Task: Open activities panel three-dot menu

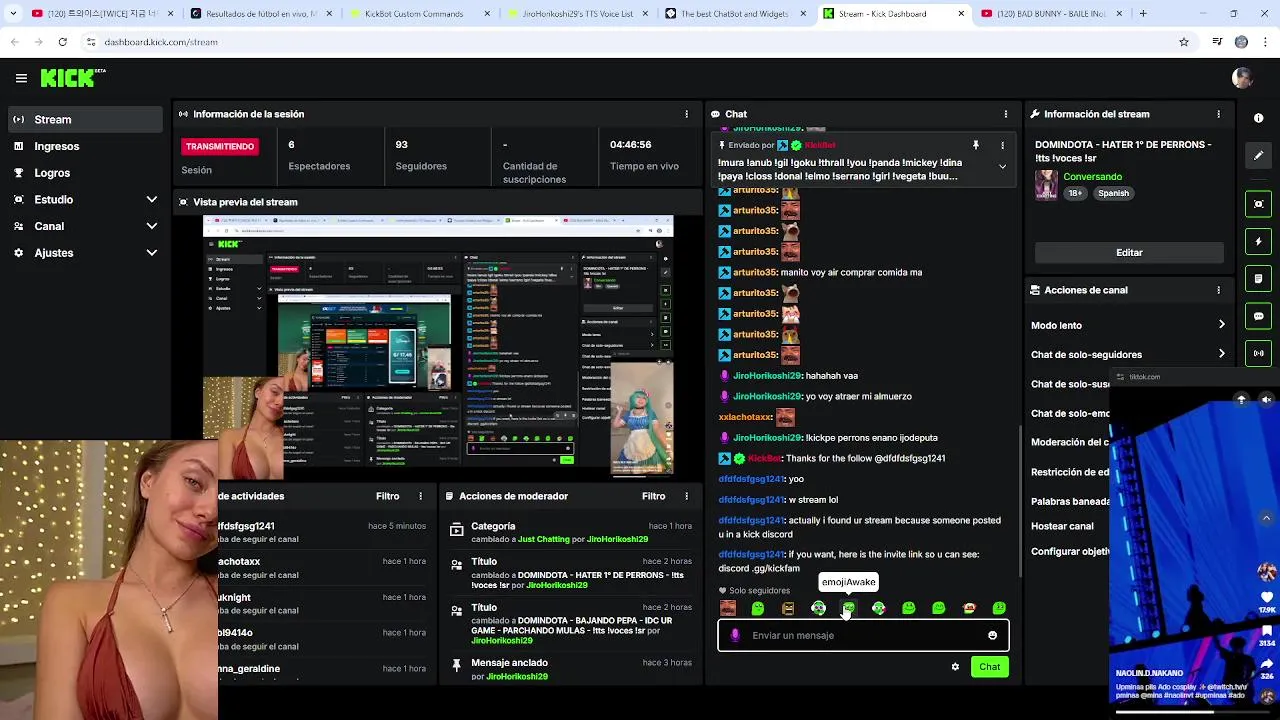Action: pyautogui.click(x=420, y=496)
